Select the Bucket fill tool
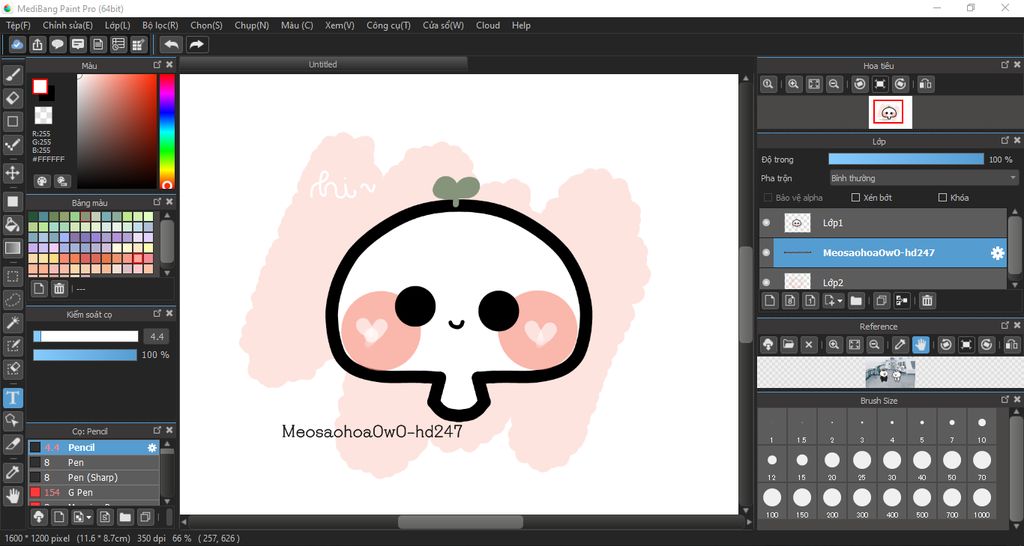This screenshot has width=1024, height=546. (x=12, y=225)
